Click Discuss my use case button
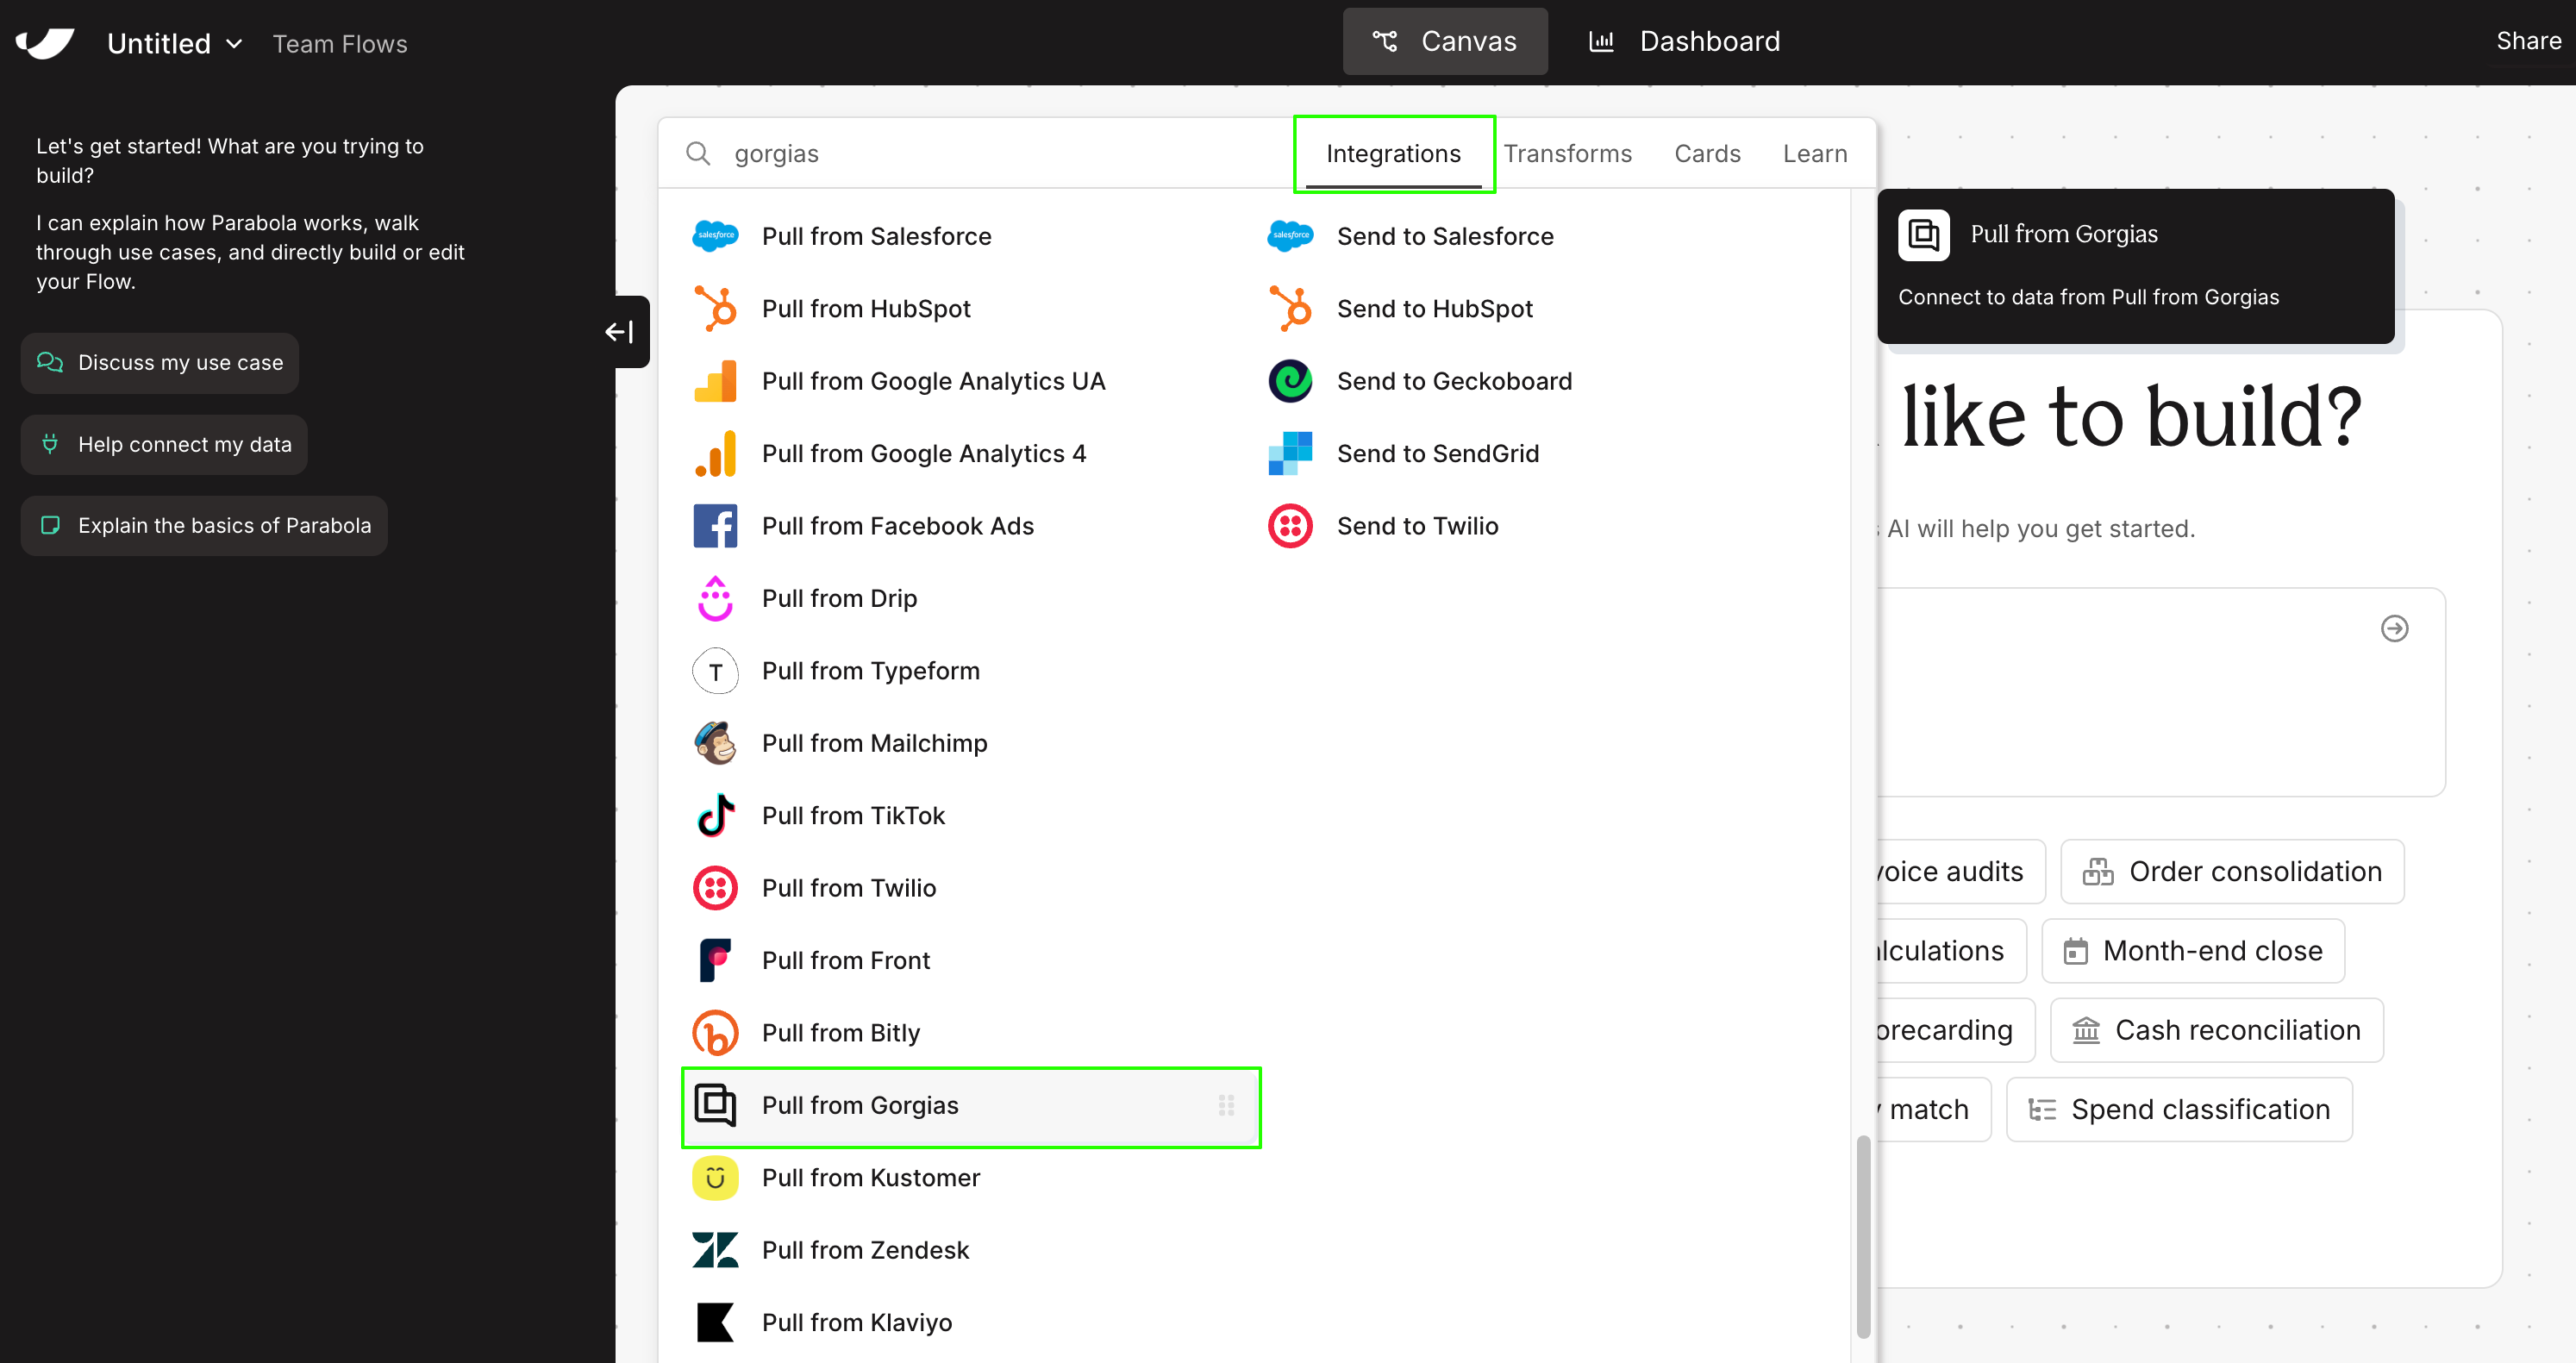Viewport: 2576px width, 1363px height. (160, 363)
